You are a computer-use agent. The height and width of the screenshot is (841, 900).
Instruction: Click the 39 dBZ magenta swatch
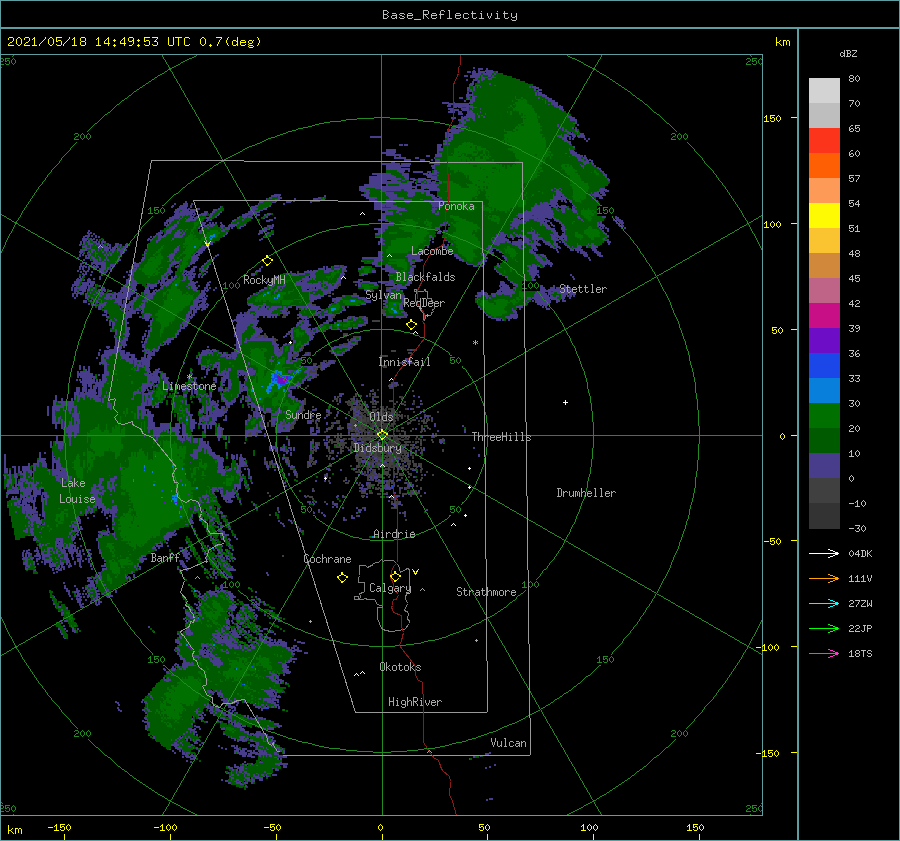[824, 316]
